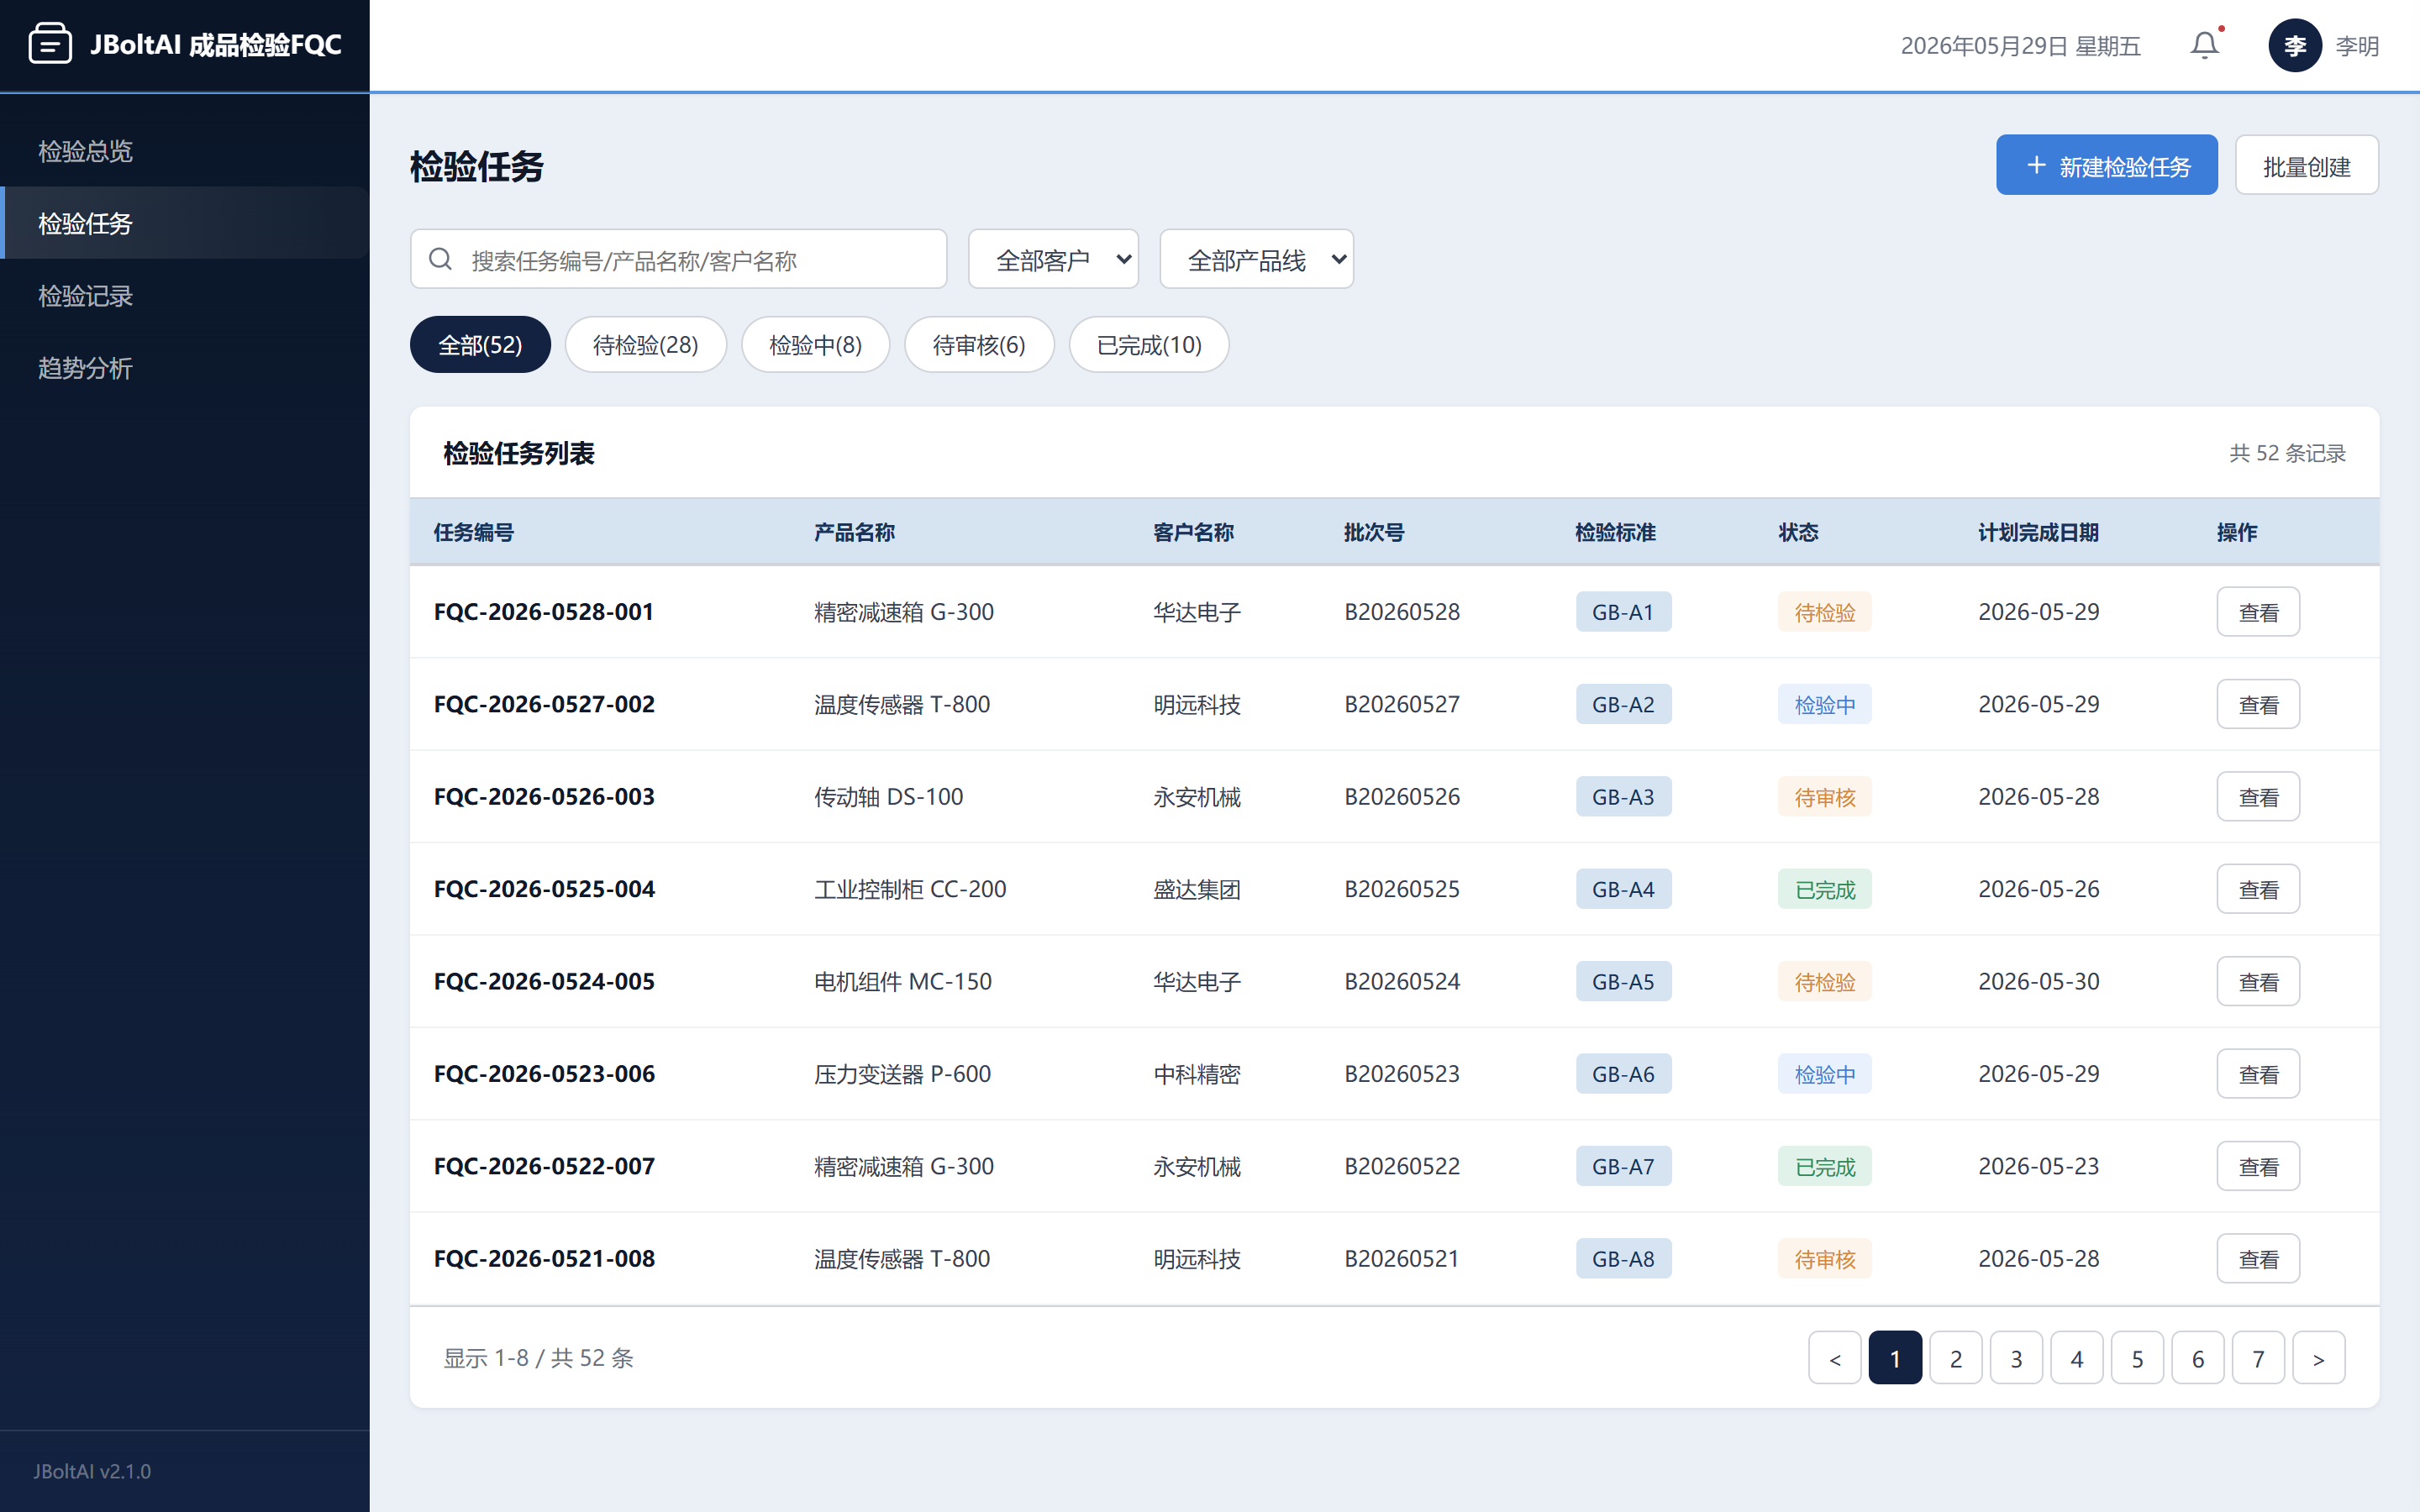This screenshot has height=1512, width=2420.
Task: Click the 批量创建 button
Action: (2306, 165)
